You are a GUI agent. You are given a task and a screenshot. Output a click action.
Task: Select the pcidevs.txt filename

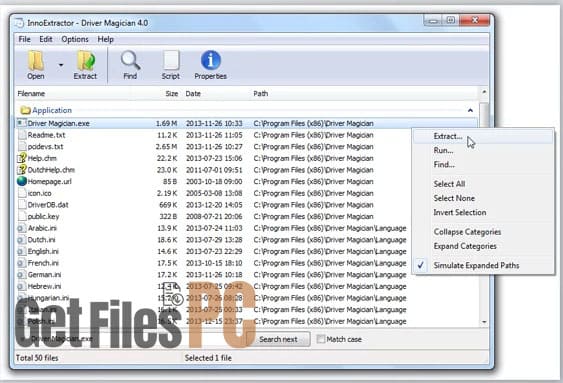[x=45, y=146]
